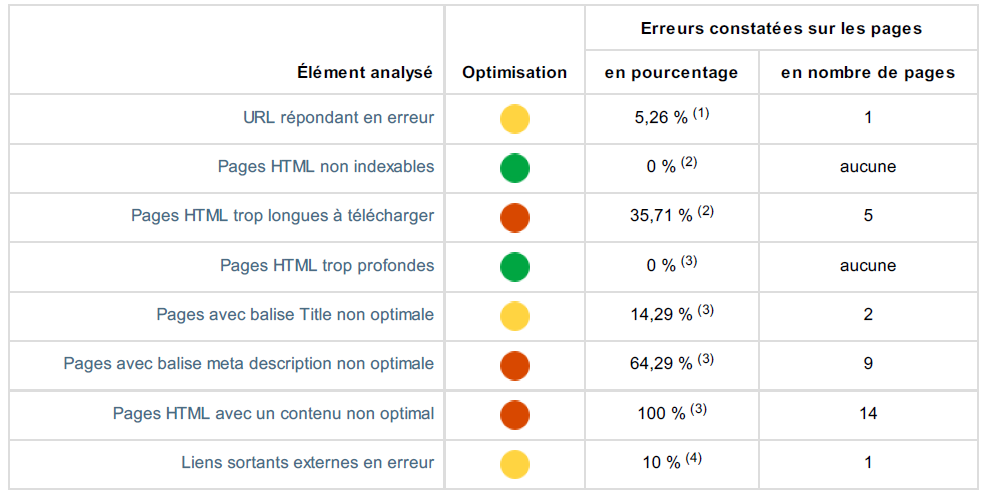The image size is (988, 494).
Task: Open Pages avec balise meta description non optimale
Action: coord(249,364)
